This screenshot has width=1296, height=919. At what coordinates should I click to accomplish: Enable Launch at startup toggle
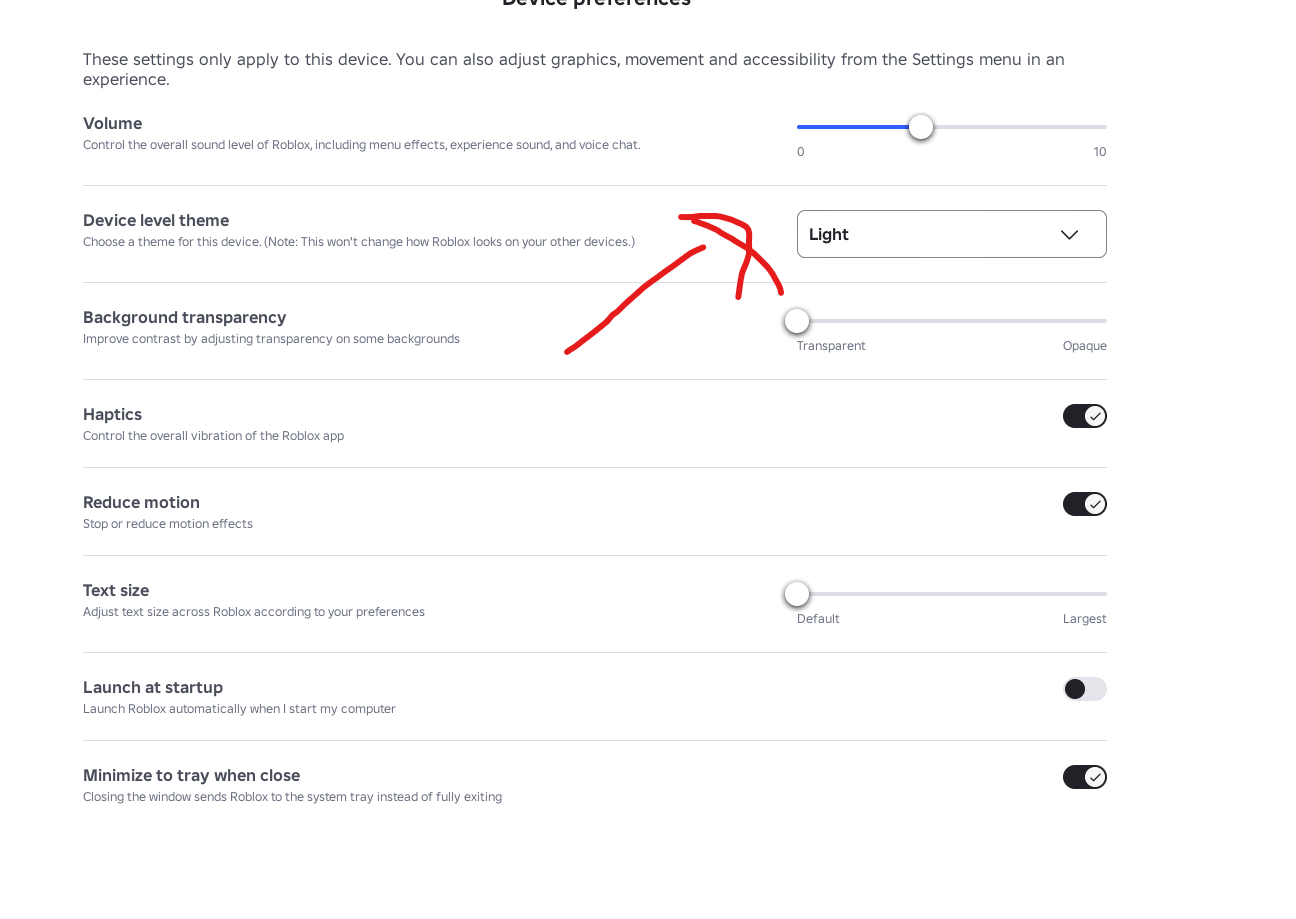pyautogui.click(x=1084, y=689)
